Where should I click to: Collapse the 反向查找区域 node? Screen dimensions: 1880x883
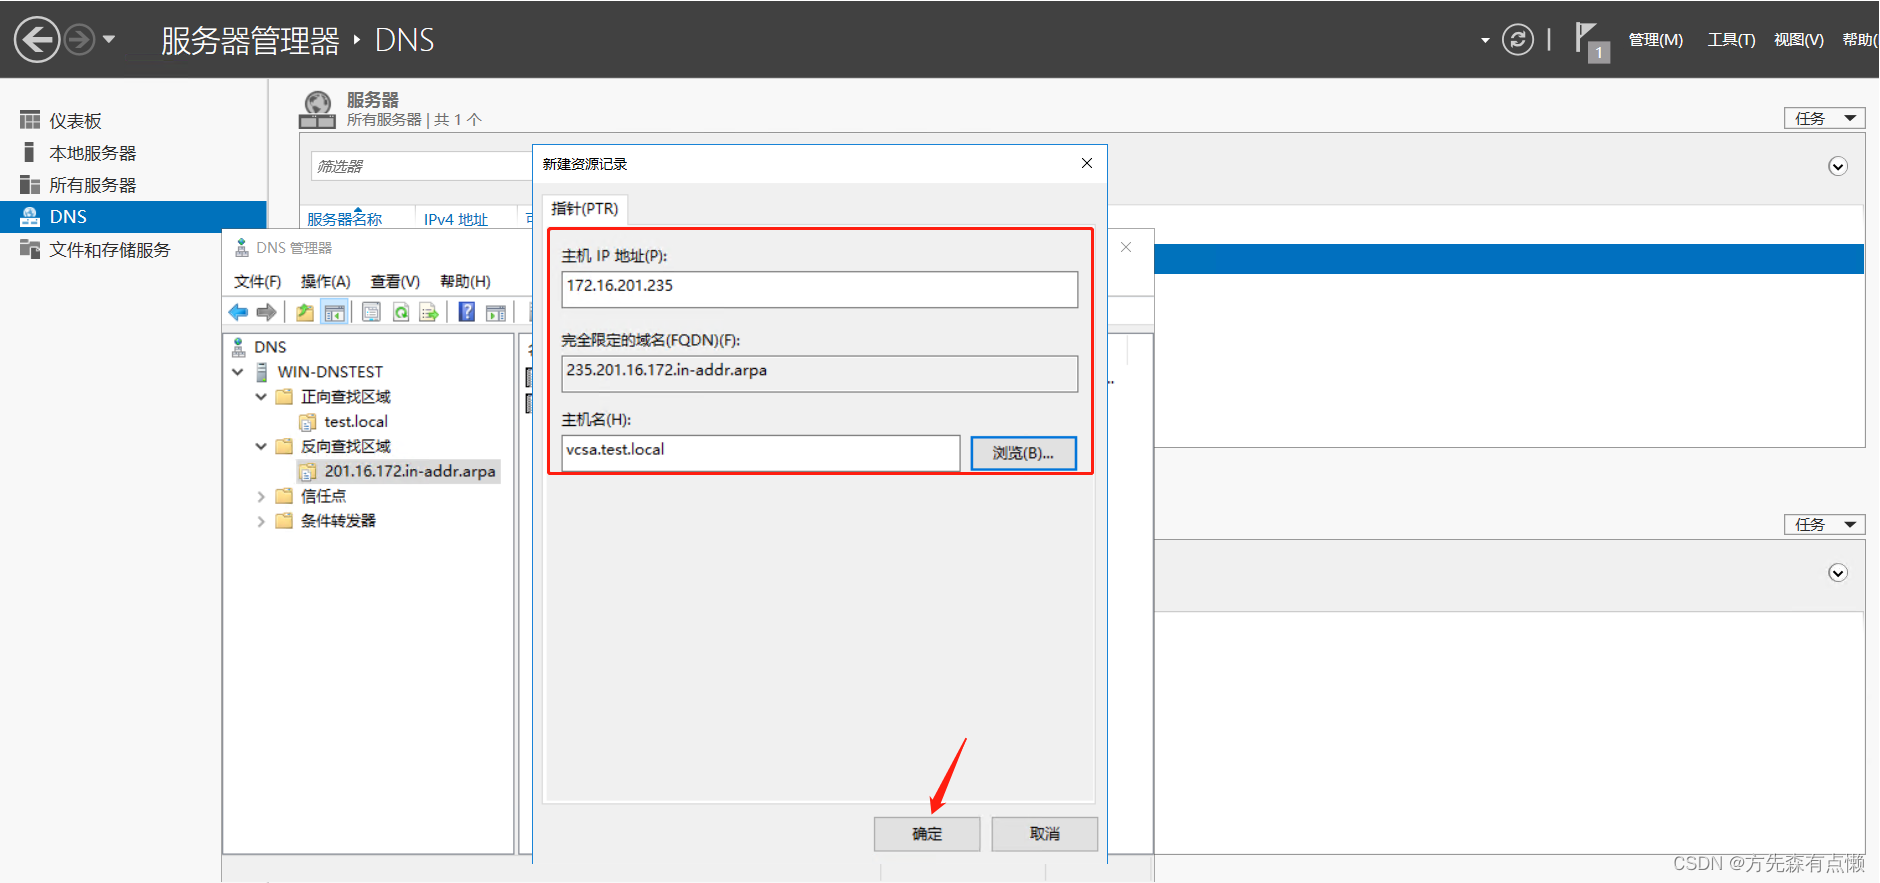pyautogui.click(x=261, y=446)
